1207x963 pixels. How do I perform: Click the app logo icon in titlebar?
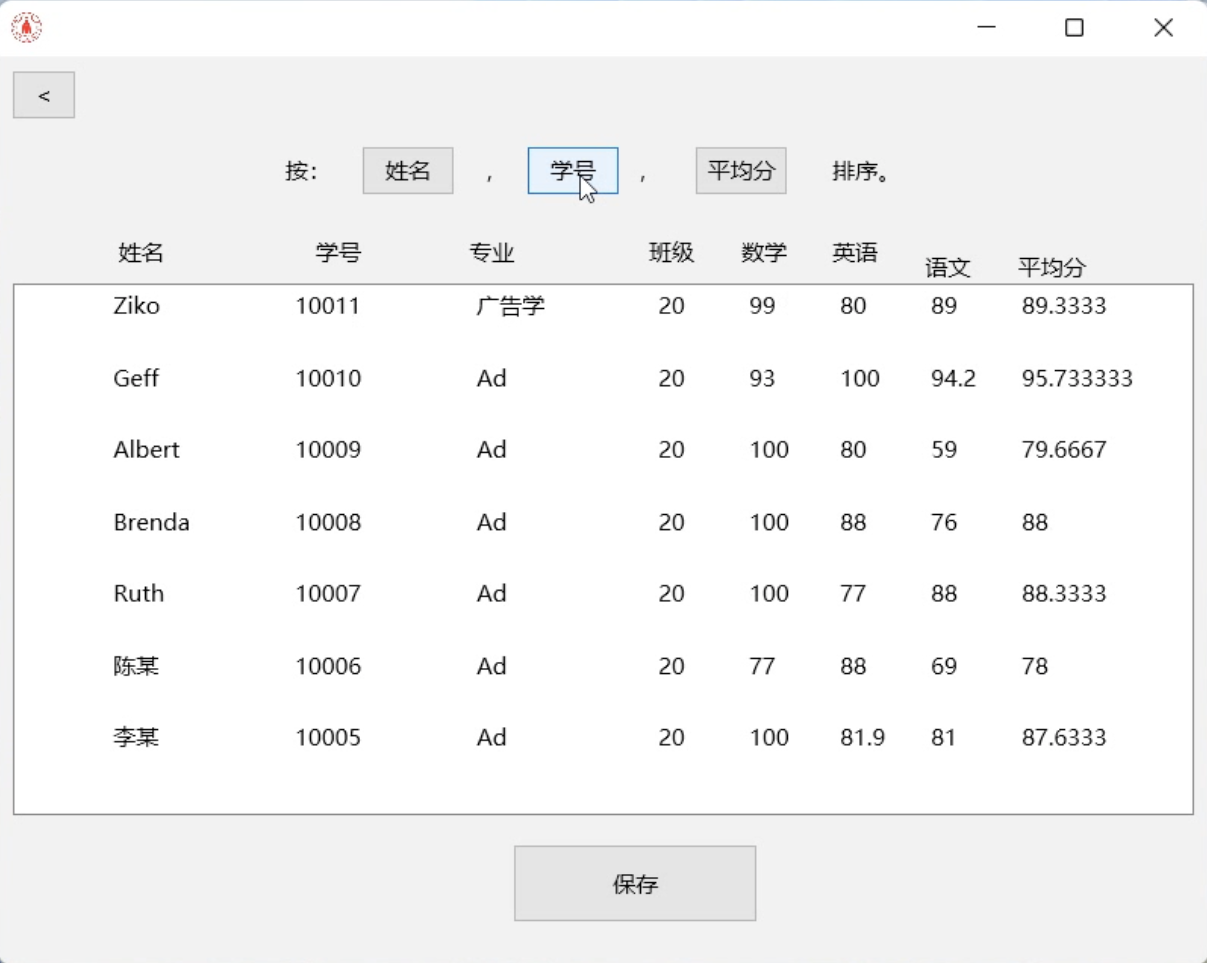click(x=26, y=26)
